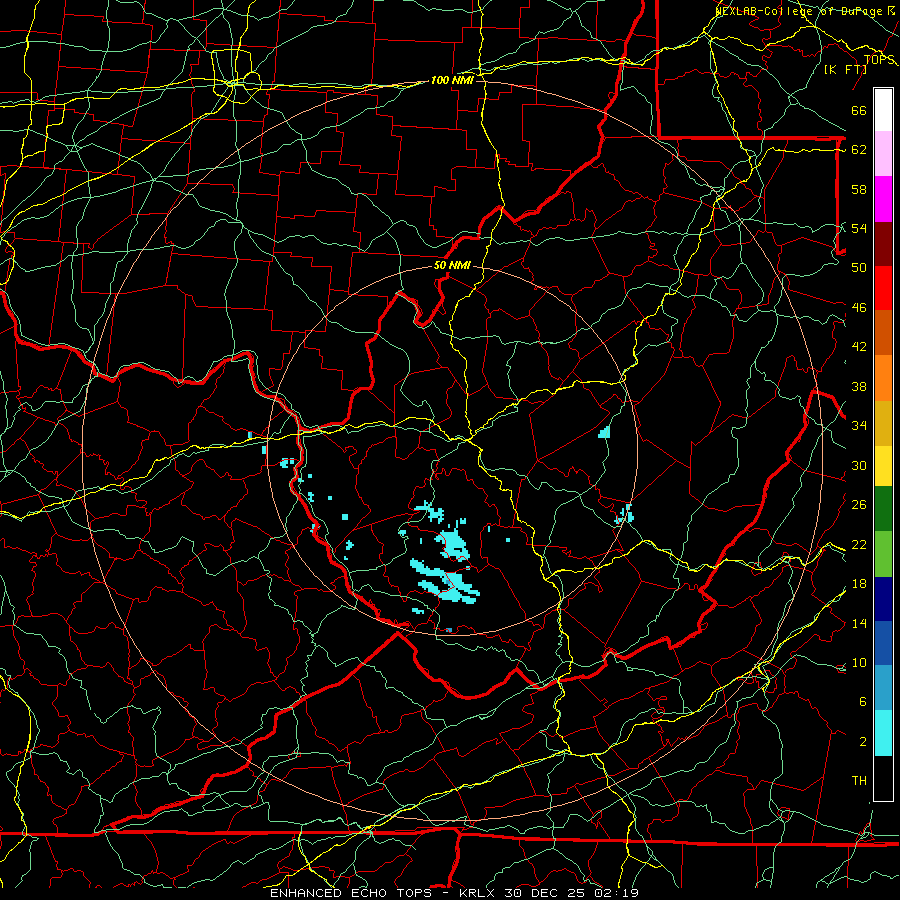Click the 30 DEC 25 02:19 timestamp
This screenshot has width=900, height=900.
click(572, 893)
